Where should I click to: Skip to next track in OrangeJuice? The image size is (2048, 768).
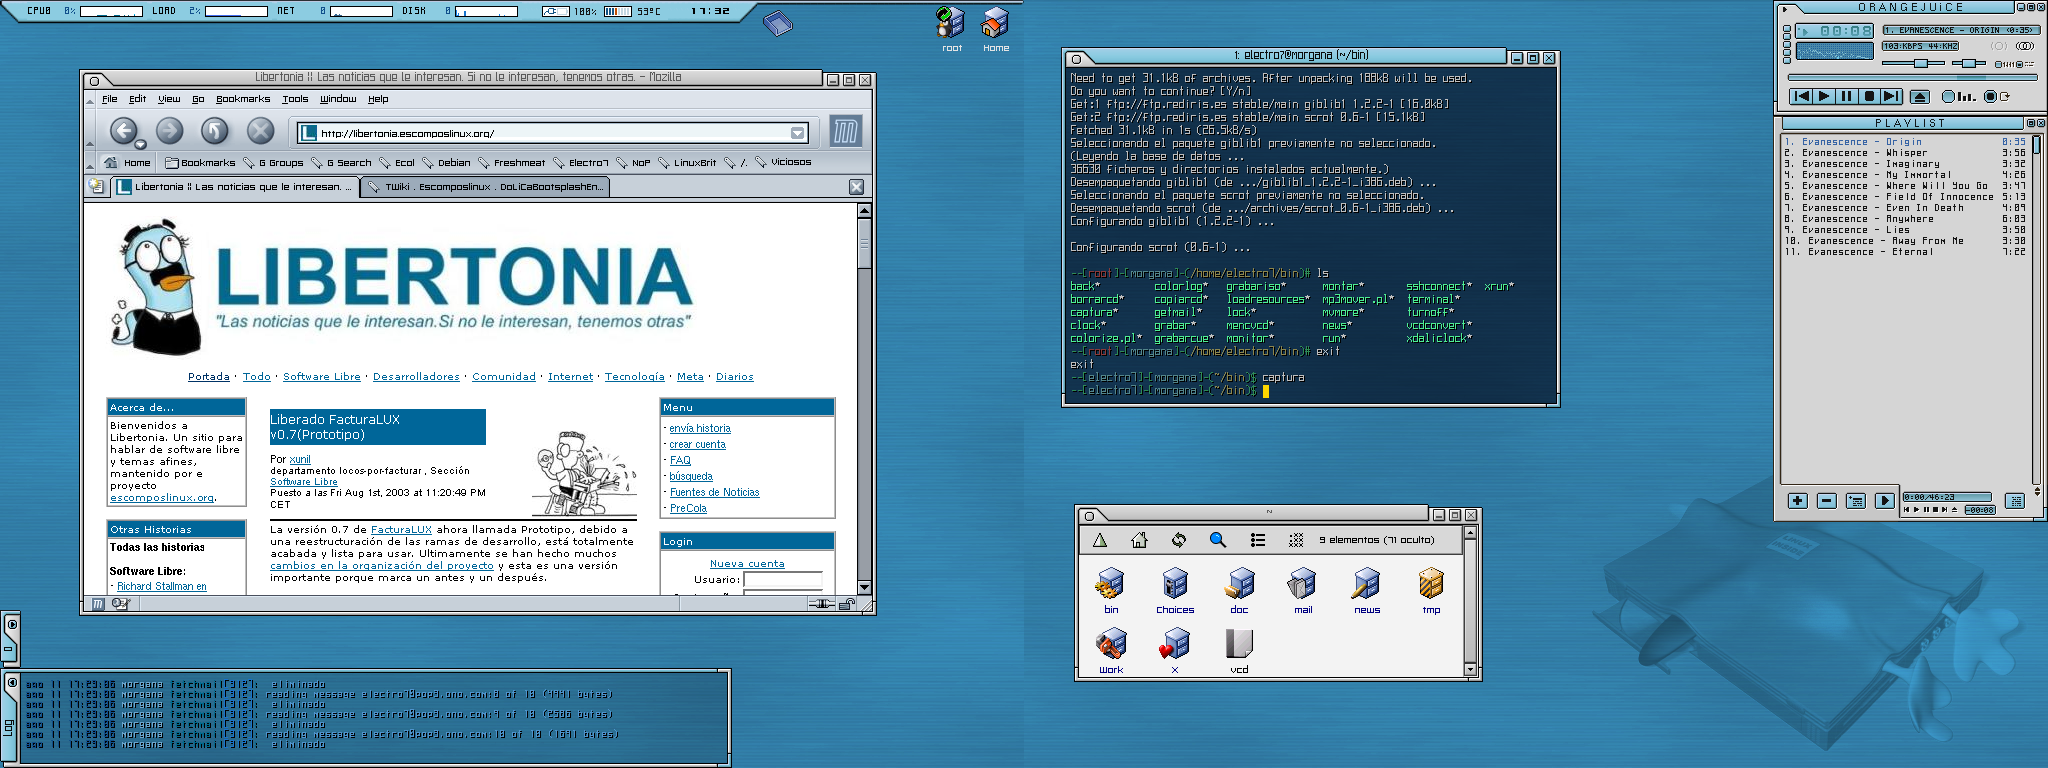(x=1890, y=96)
